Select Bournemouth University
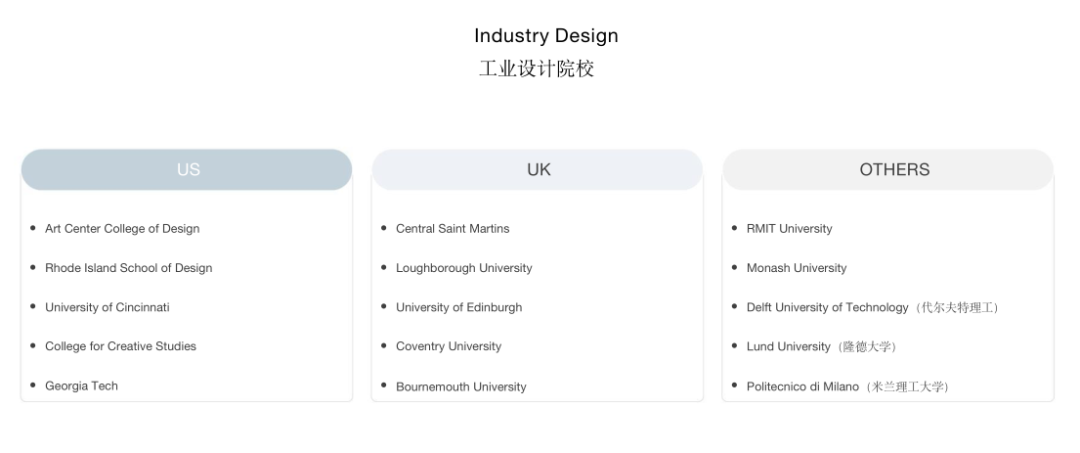 (461, 387)
